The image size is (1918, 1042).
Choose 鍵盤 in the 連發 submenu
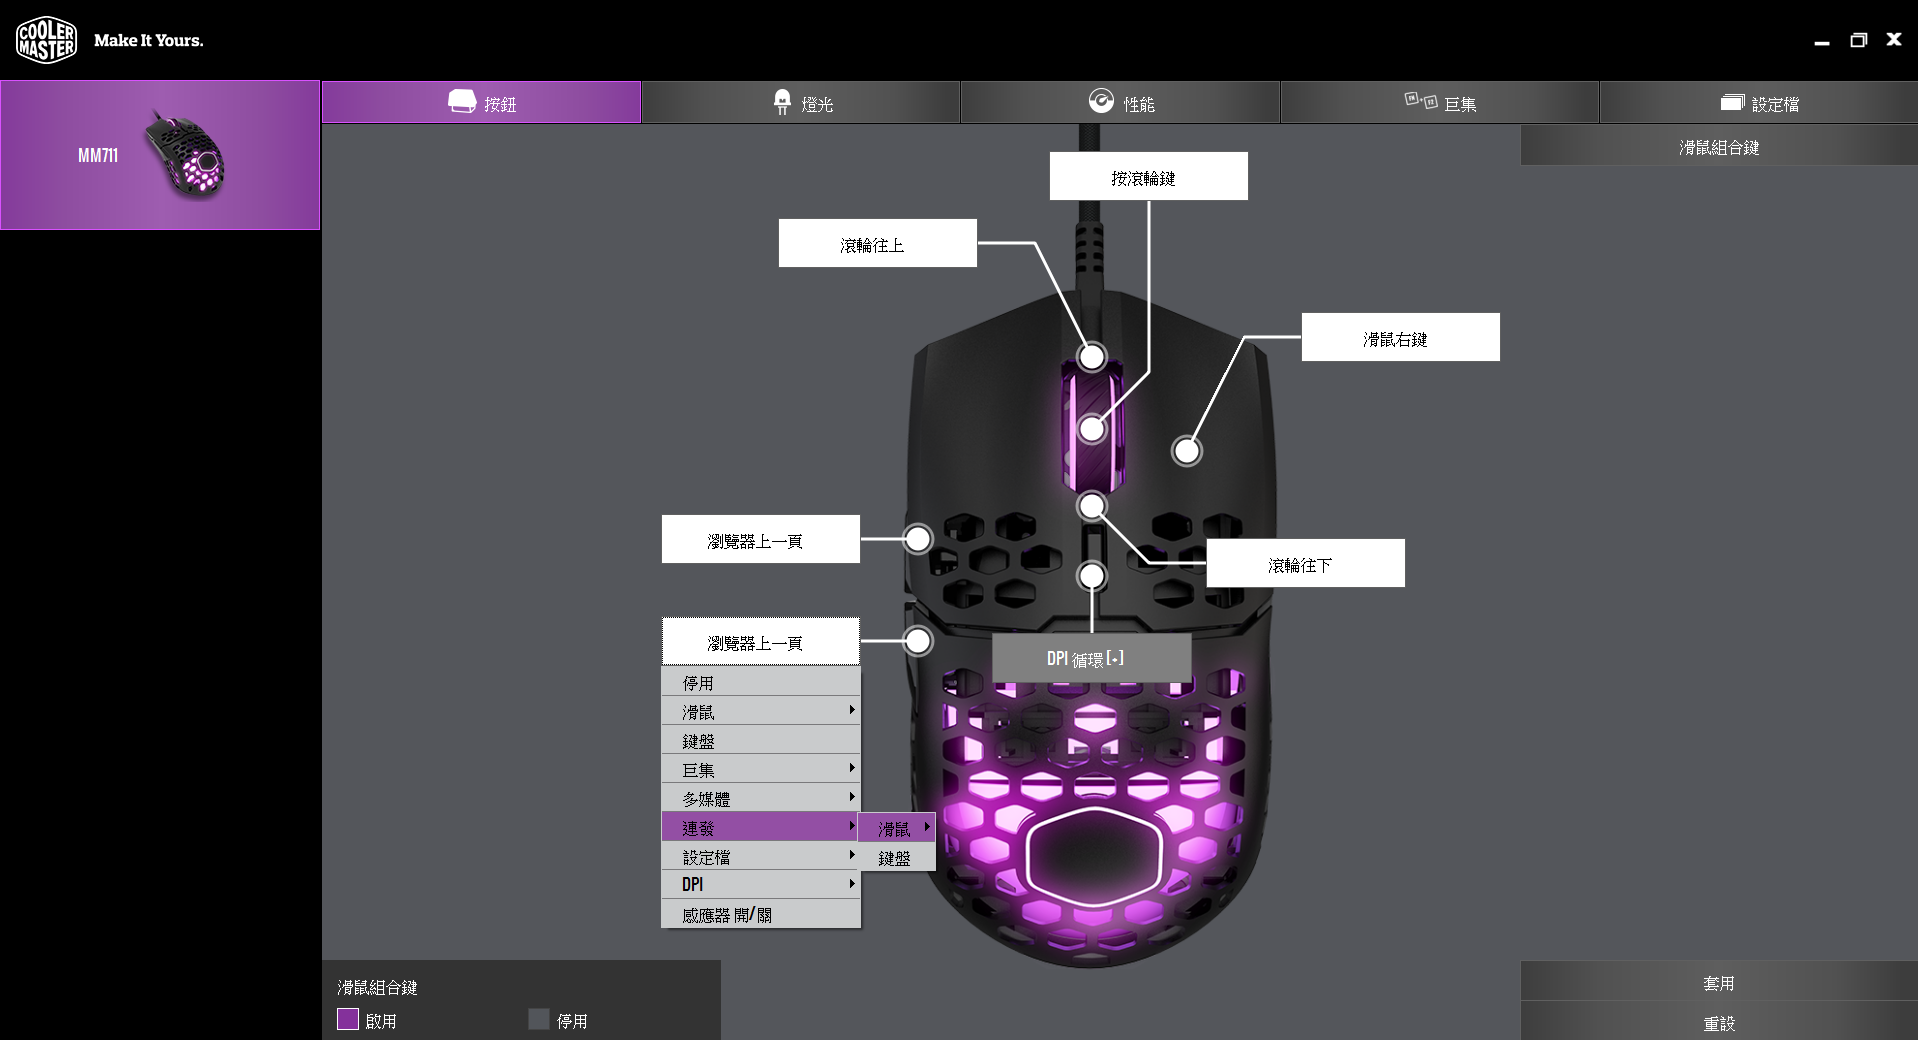click(898, 857)
